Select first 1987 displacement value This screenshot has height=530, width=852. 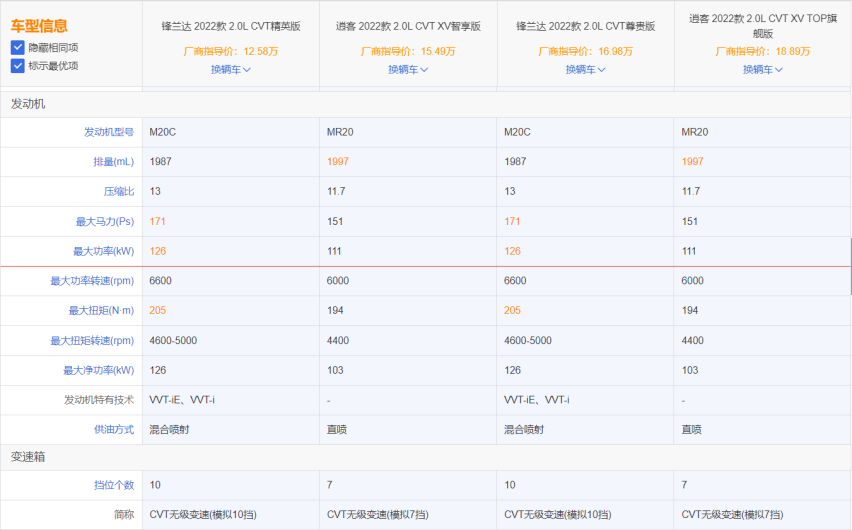pyautogui.click(x=160, y=161)
